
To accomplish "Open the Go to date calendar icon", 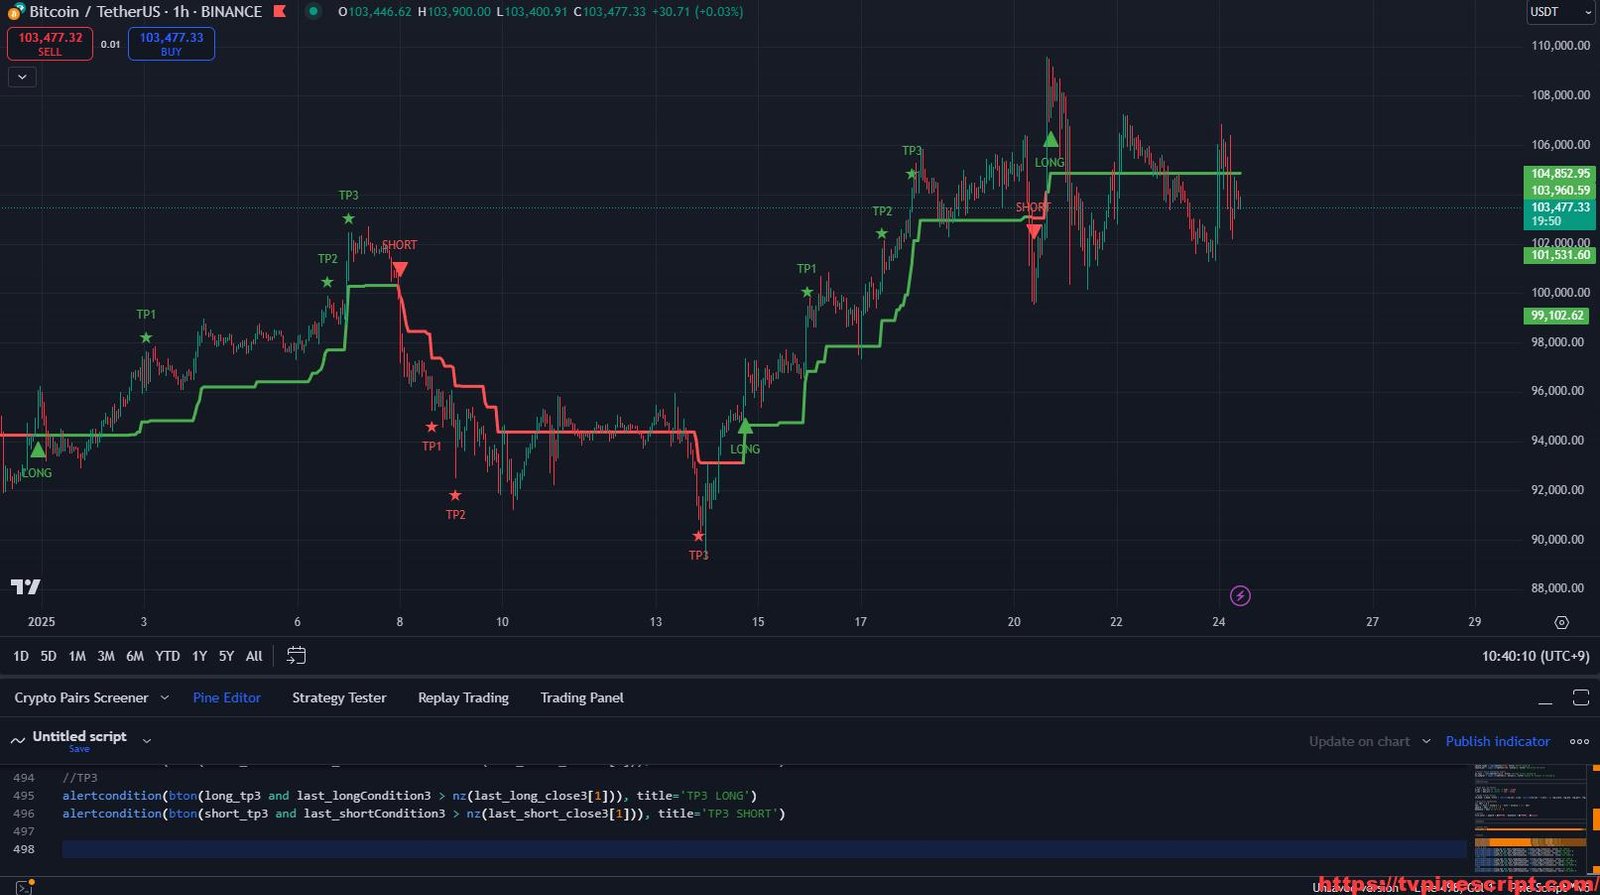I will (296, 656).
